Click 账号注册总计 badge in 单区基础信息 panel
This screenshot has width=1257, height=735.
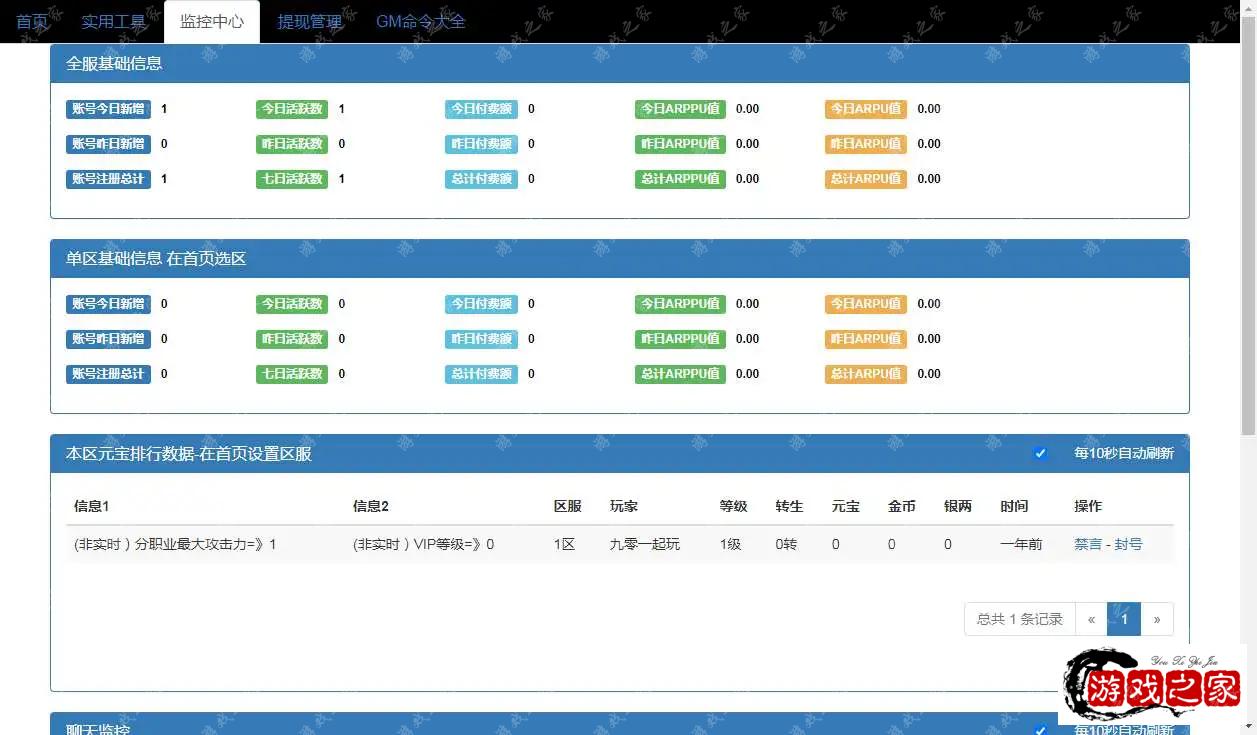coord(108,374)
